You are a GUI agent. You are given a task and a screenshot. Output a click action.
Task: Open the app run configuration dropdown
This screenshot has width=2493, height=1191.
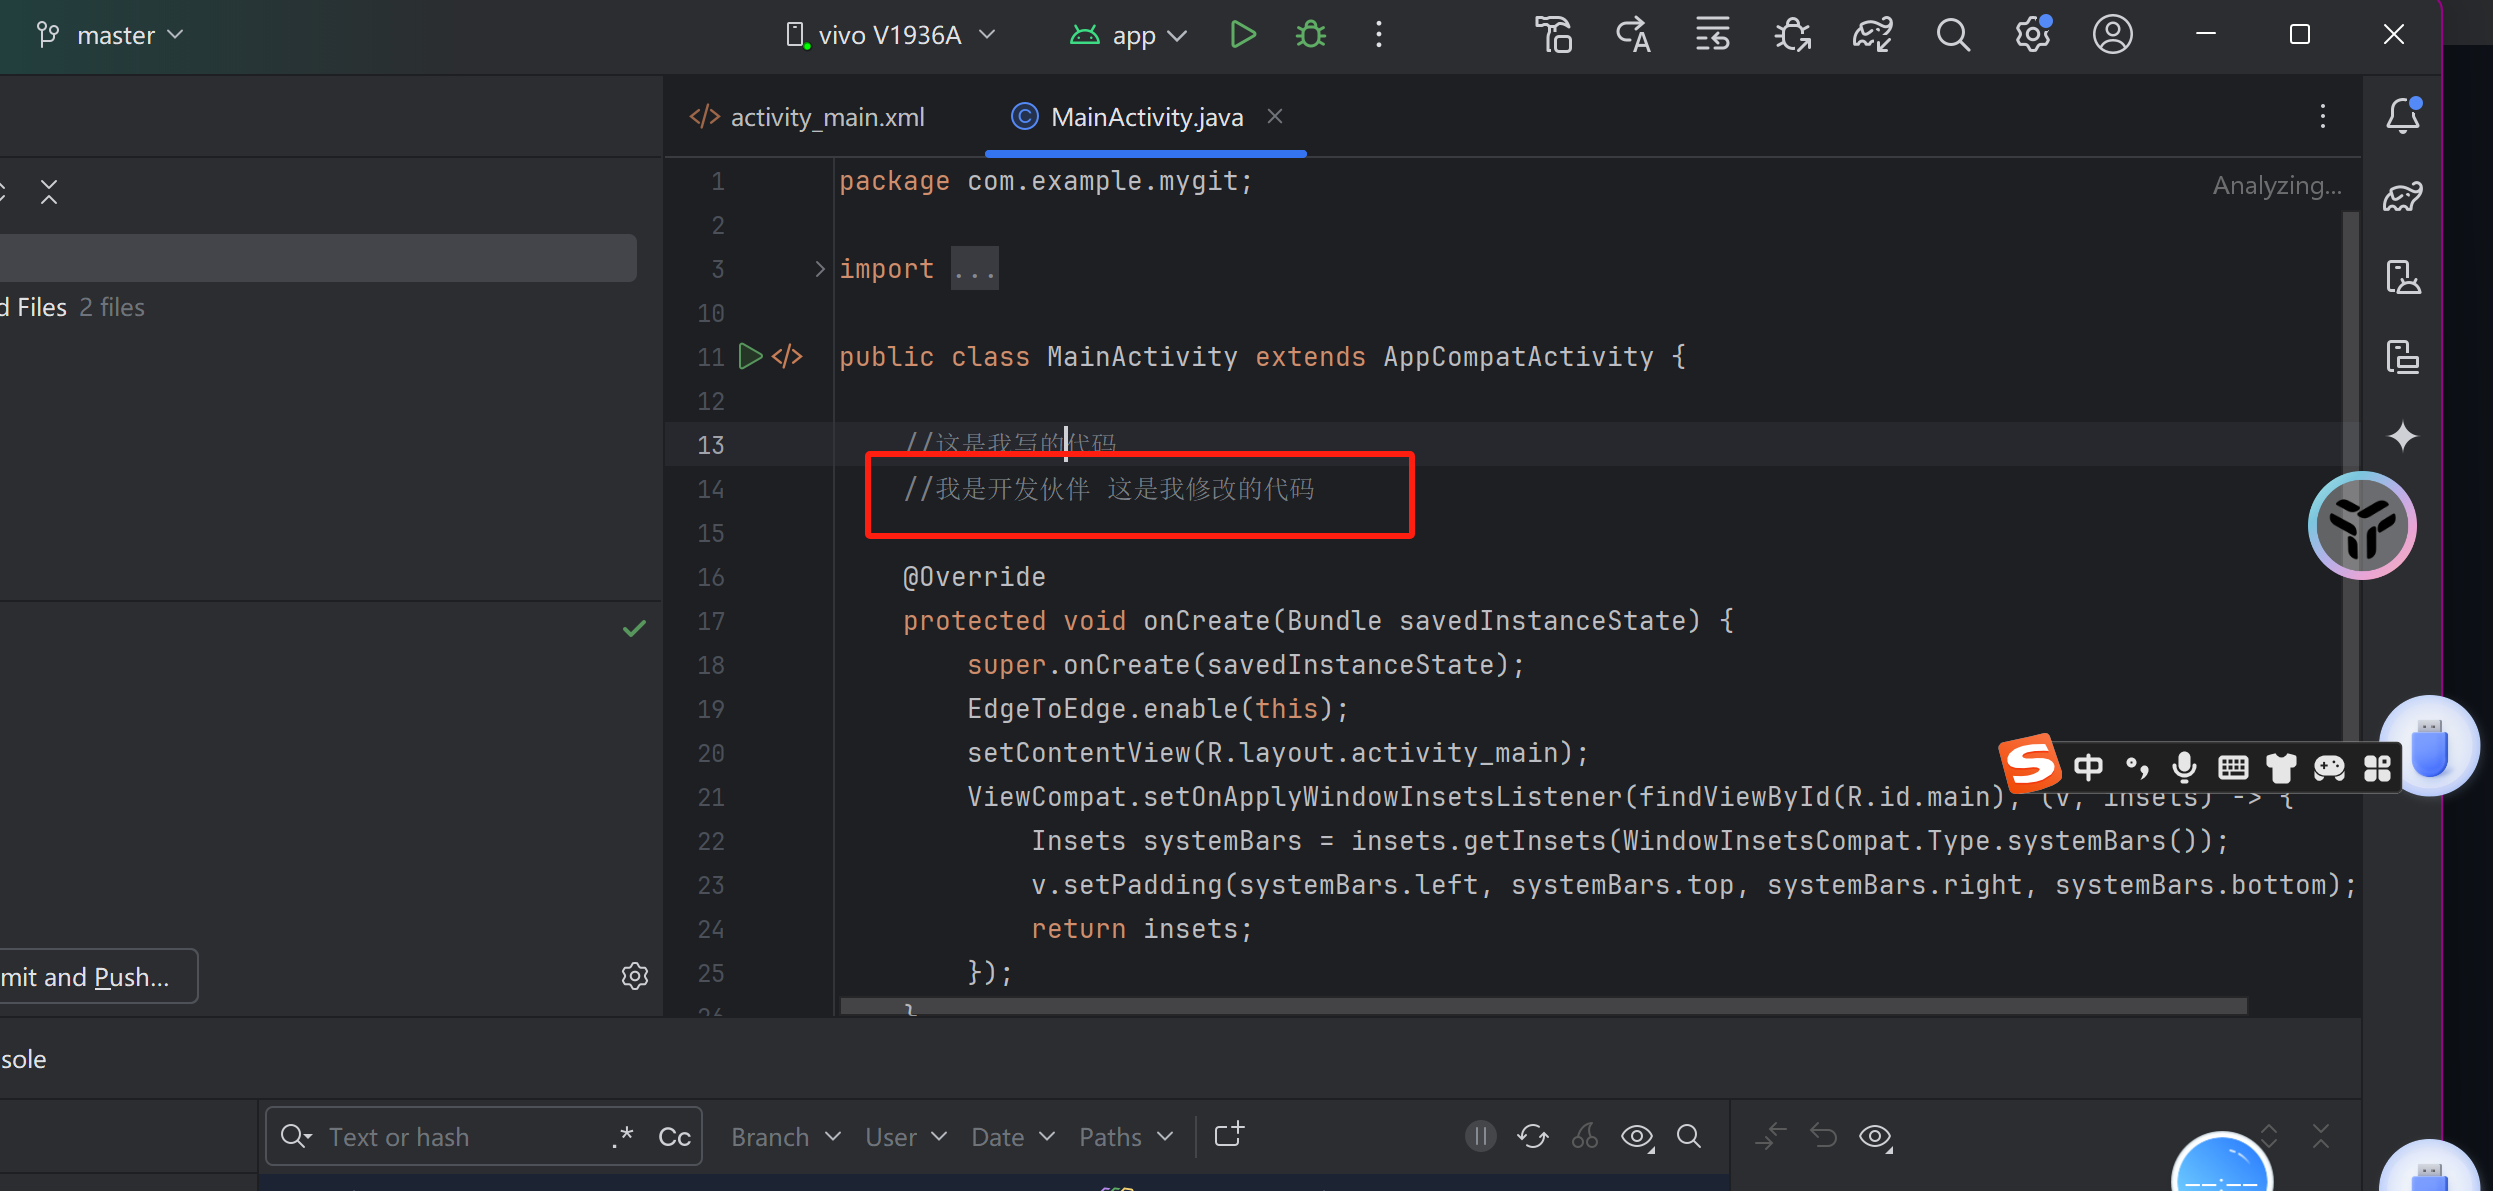click(1128, 35)
